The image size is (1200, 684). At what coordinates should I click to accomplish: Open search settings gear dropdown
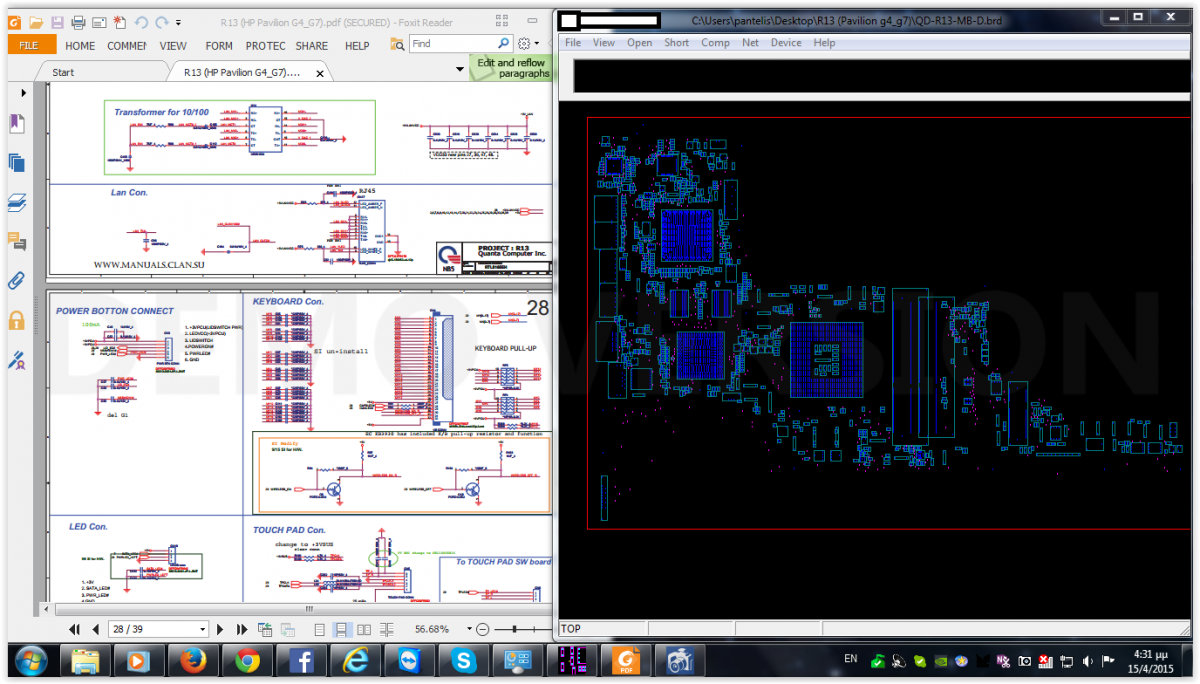(528, 44)
